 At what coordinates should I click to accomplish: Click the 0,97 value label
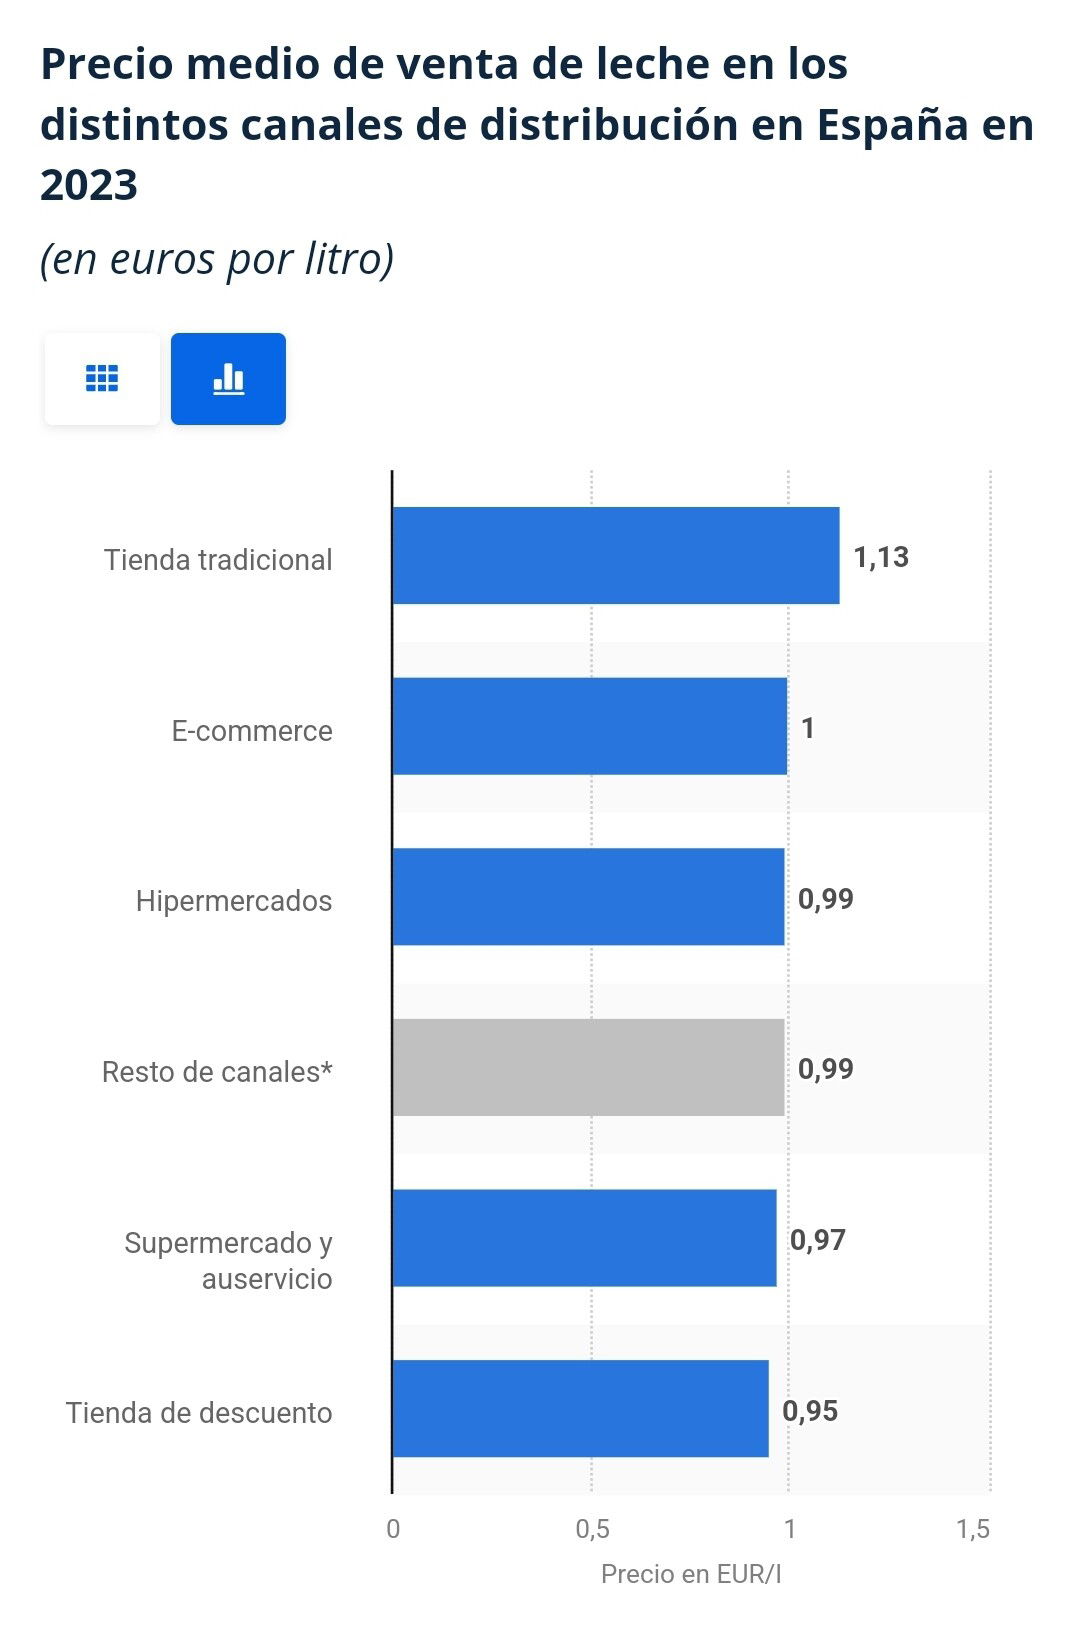(x=818, y=1240)
